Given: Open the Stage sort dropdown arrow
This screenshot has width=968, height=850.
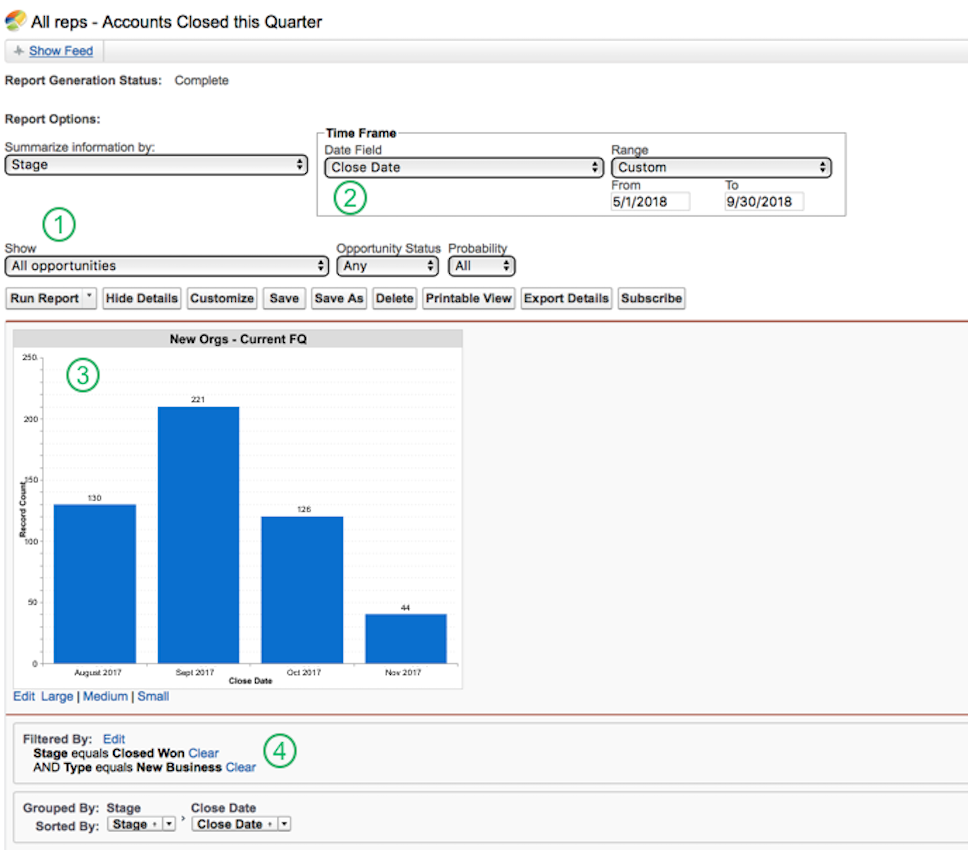Looking at the screenshot, I should [x=169, y=824].
